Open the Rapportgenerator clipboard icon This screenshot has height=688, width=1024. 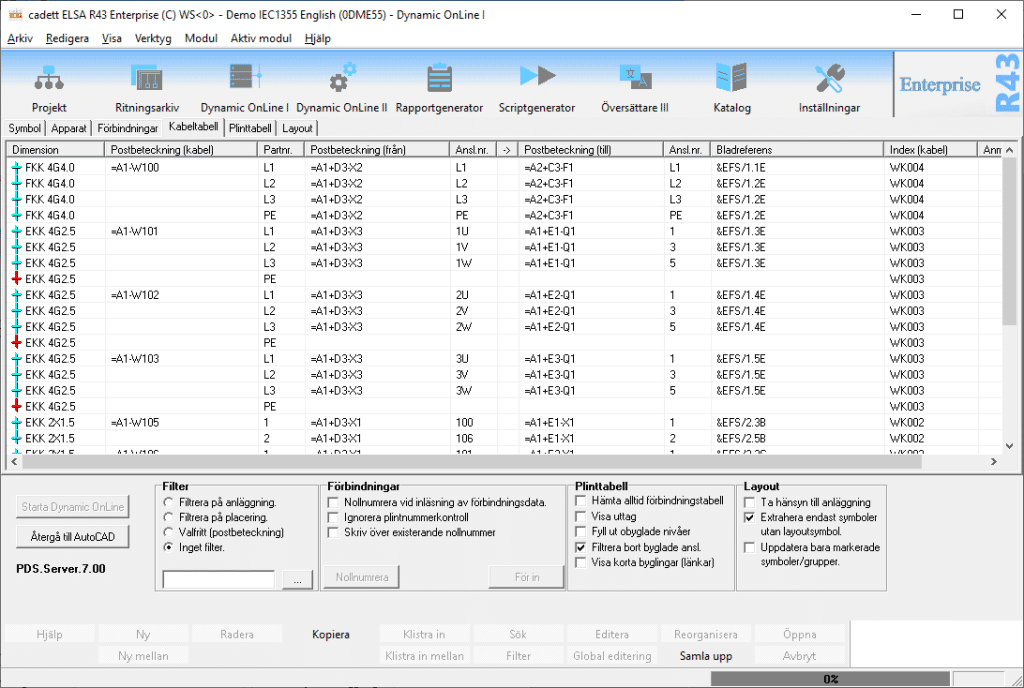pos(439,80)
